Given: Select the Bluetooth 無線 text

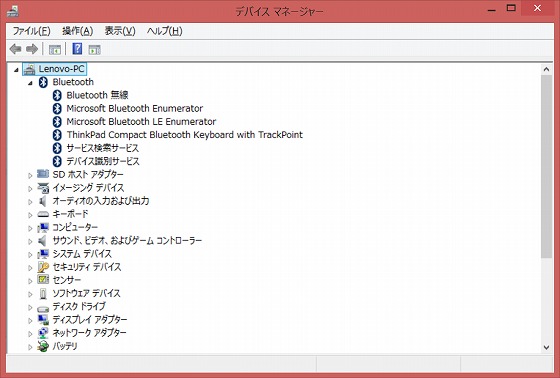Looking at the screenshot, I should pyautogui.click(x=97, y=95).
